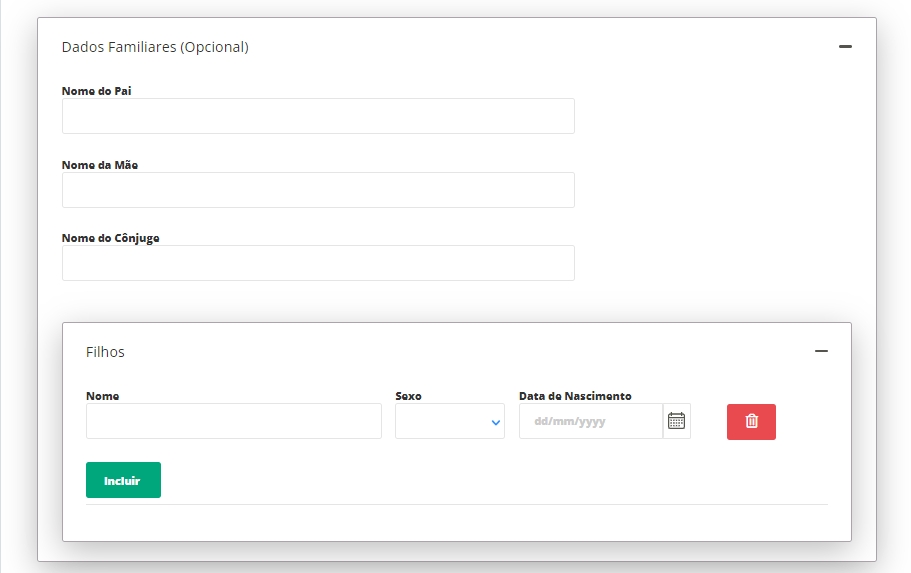The image size is (911, 573).
Task: Focus the Nome do Cônjuge text field
Action: coord(318,263)
